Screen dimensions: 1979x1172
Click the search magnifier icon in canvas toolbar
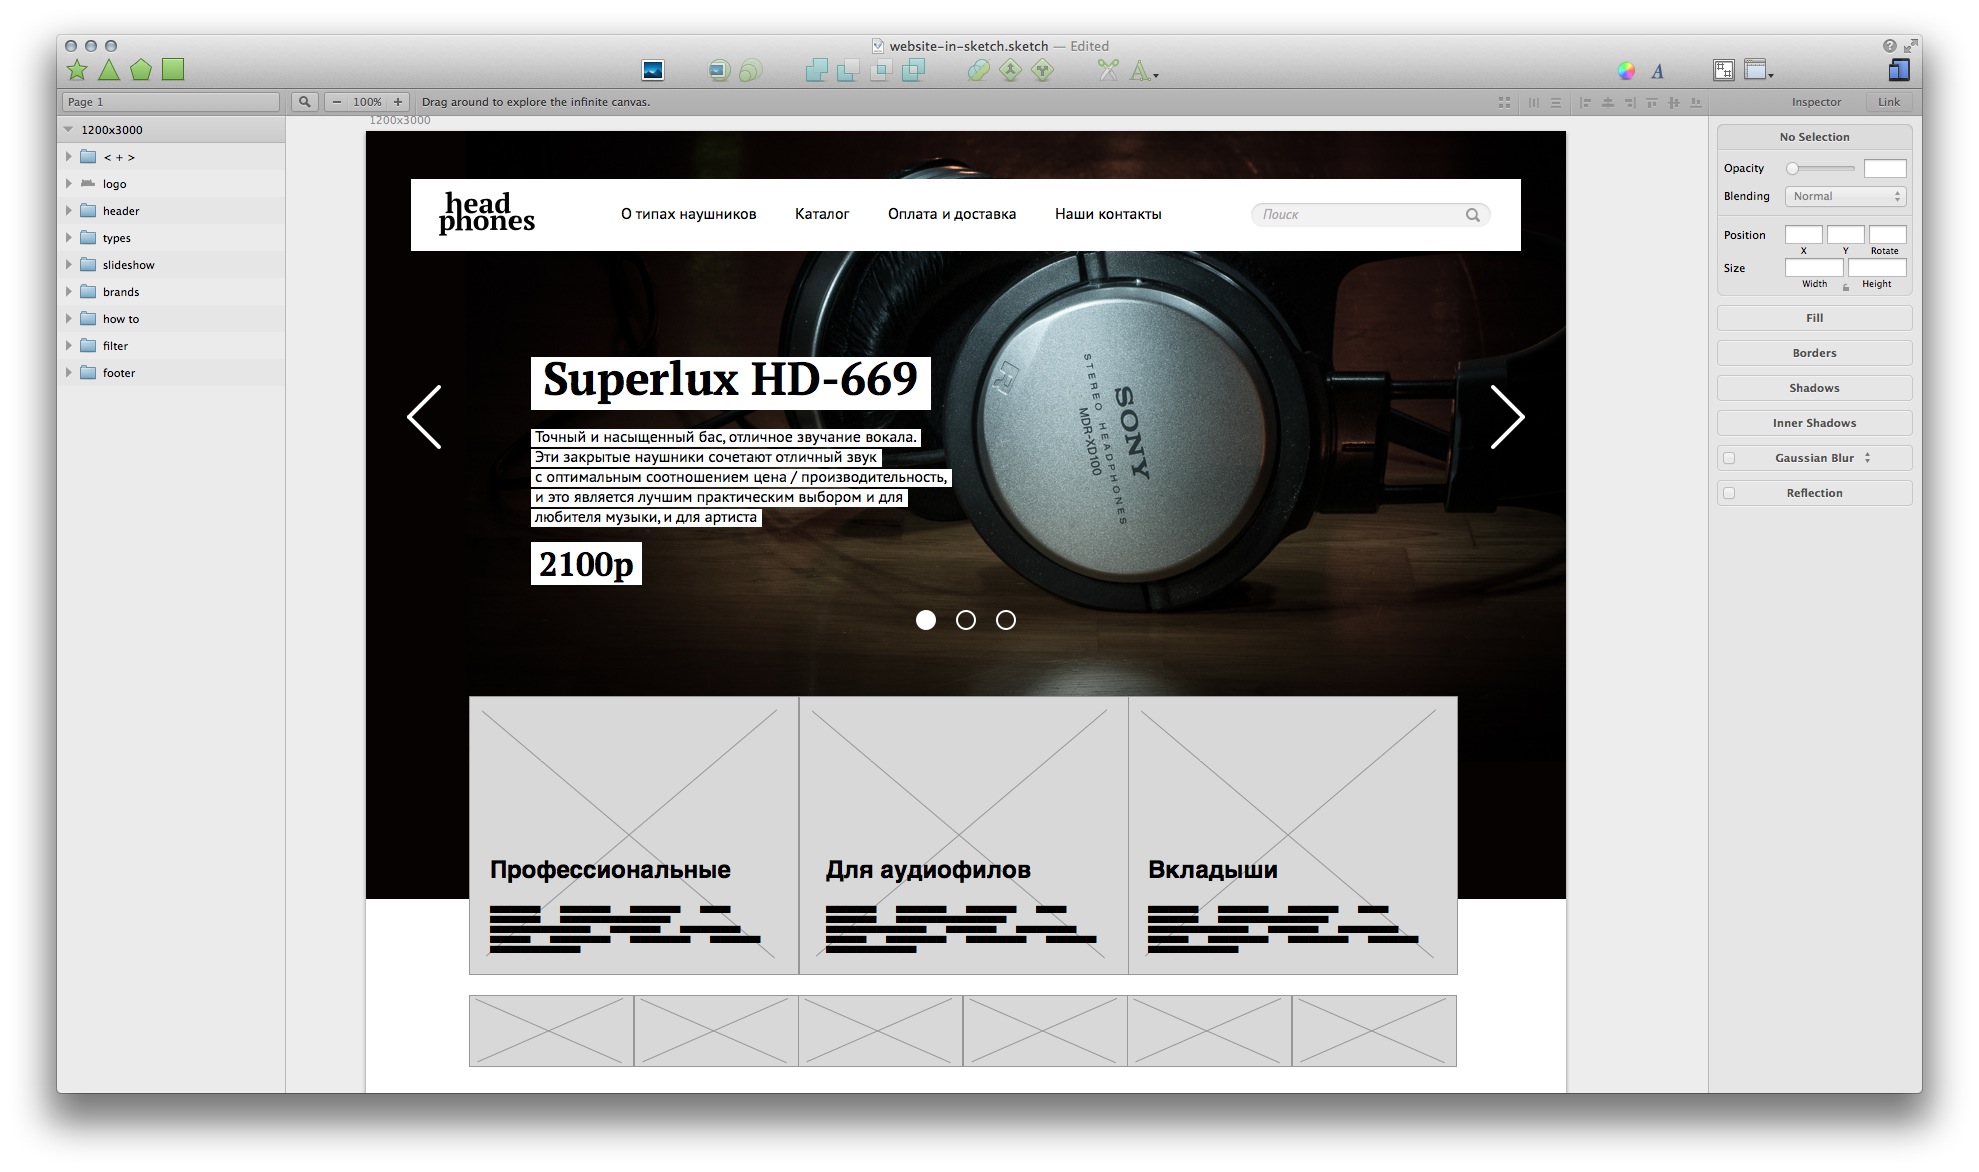[x=305, y=102]
